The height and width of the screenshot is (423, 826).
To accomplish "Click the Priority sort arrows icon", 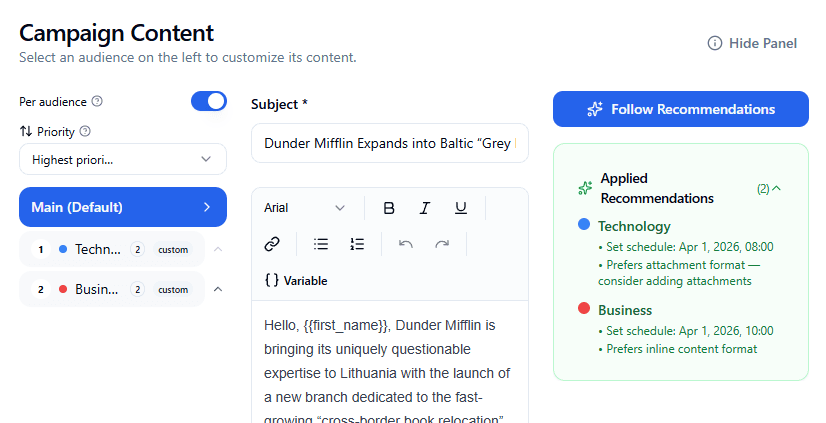I will (x=26, y=131).
